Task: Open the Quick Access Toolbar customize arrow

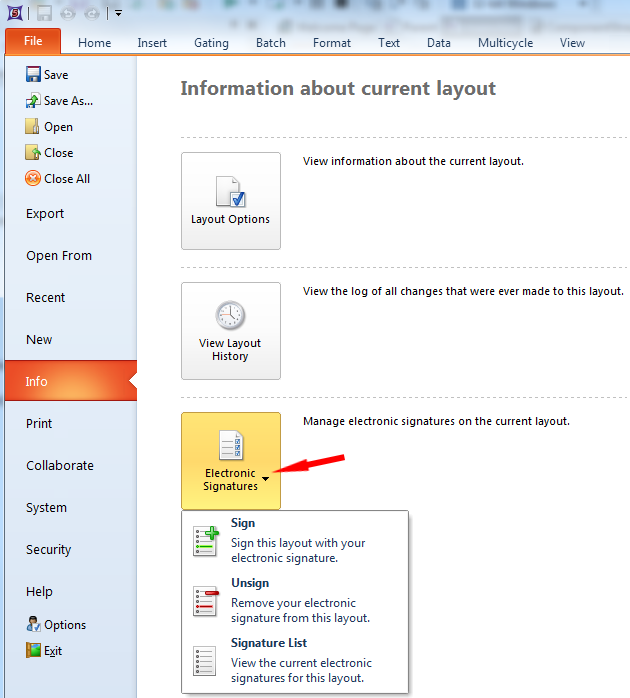Action: pos(118,13)
